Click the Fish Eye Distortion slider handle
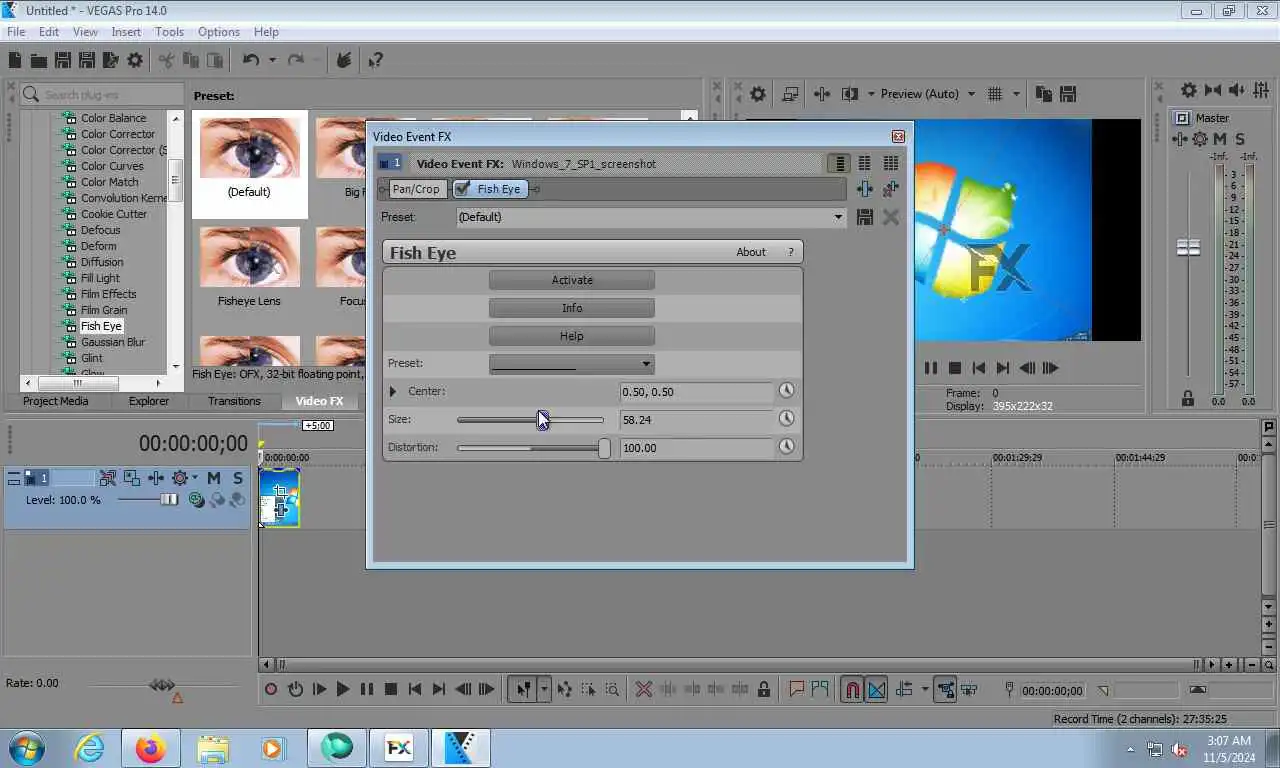Screen dimensions: 1280x768 [x=604, y=448]
